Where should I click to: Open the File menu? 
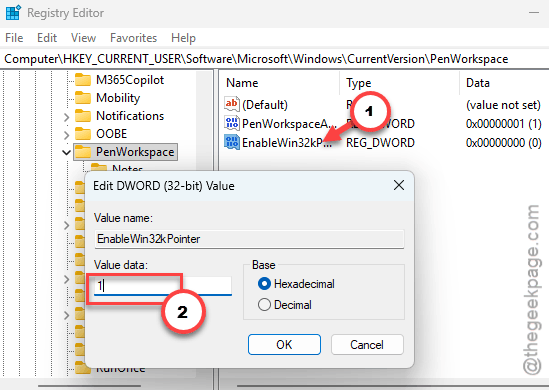14,38
